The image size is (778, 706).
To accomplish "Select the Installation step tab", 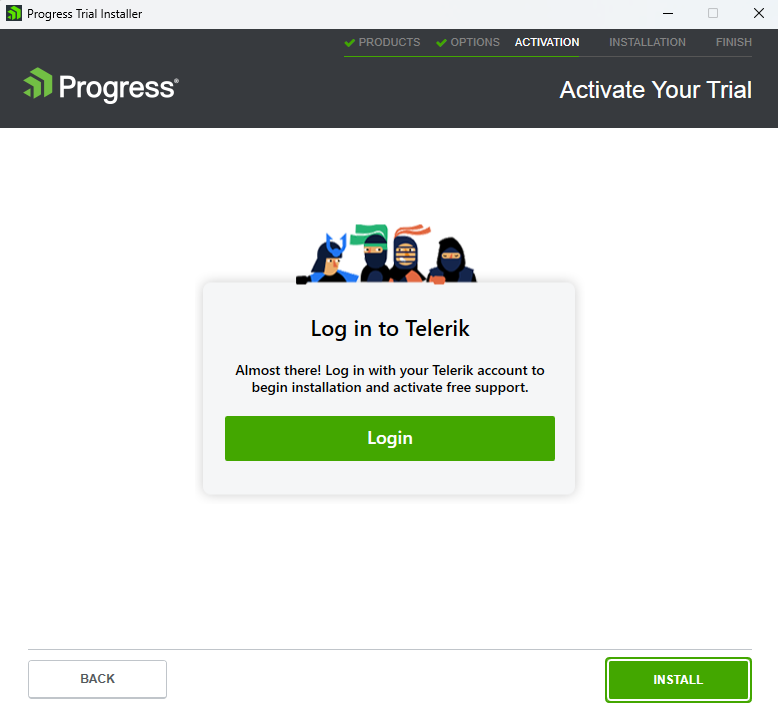I will tap(647, 42).
